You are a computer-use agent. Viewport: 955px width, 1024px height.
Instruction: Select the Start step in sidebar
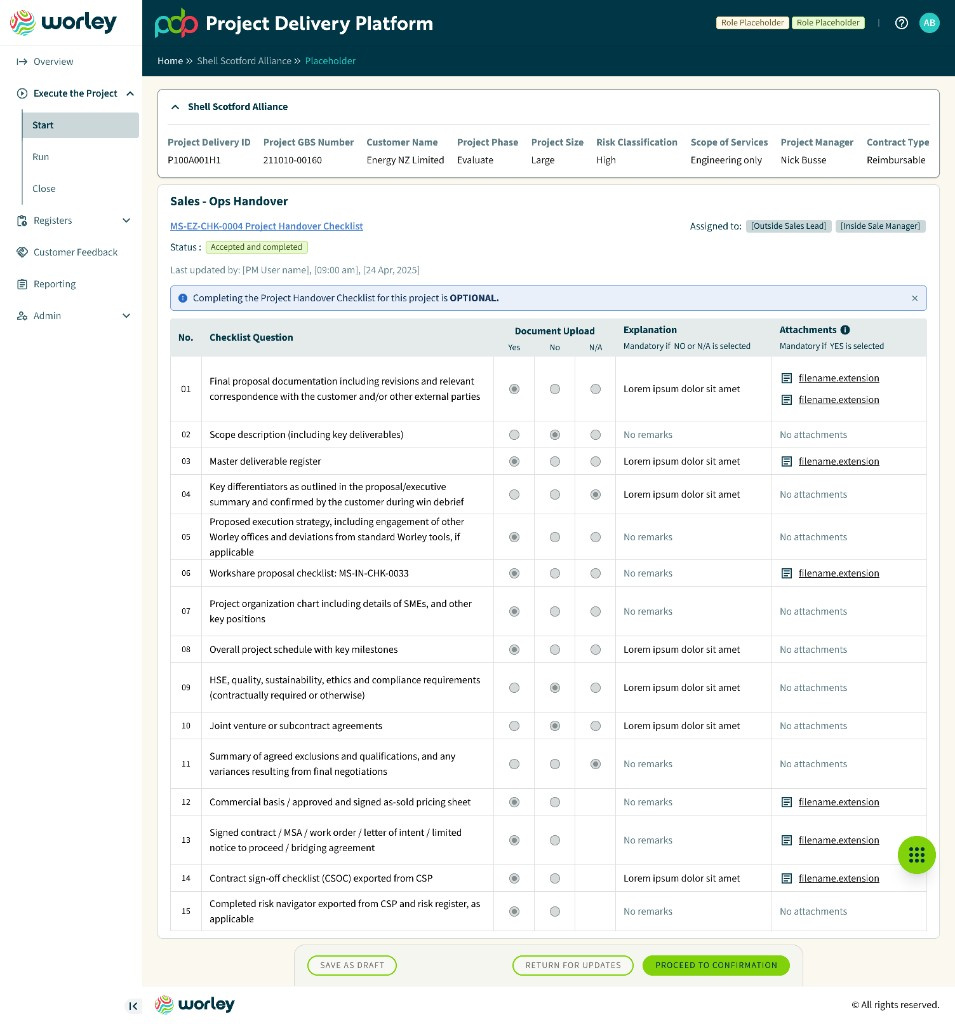pos(80,125)
